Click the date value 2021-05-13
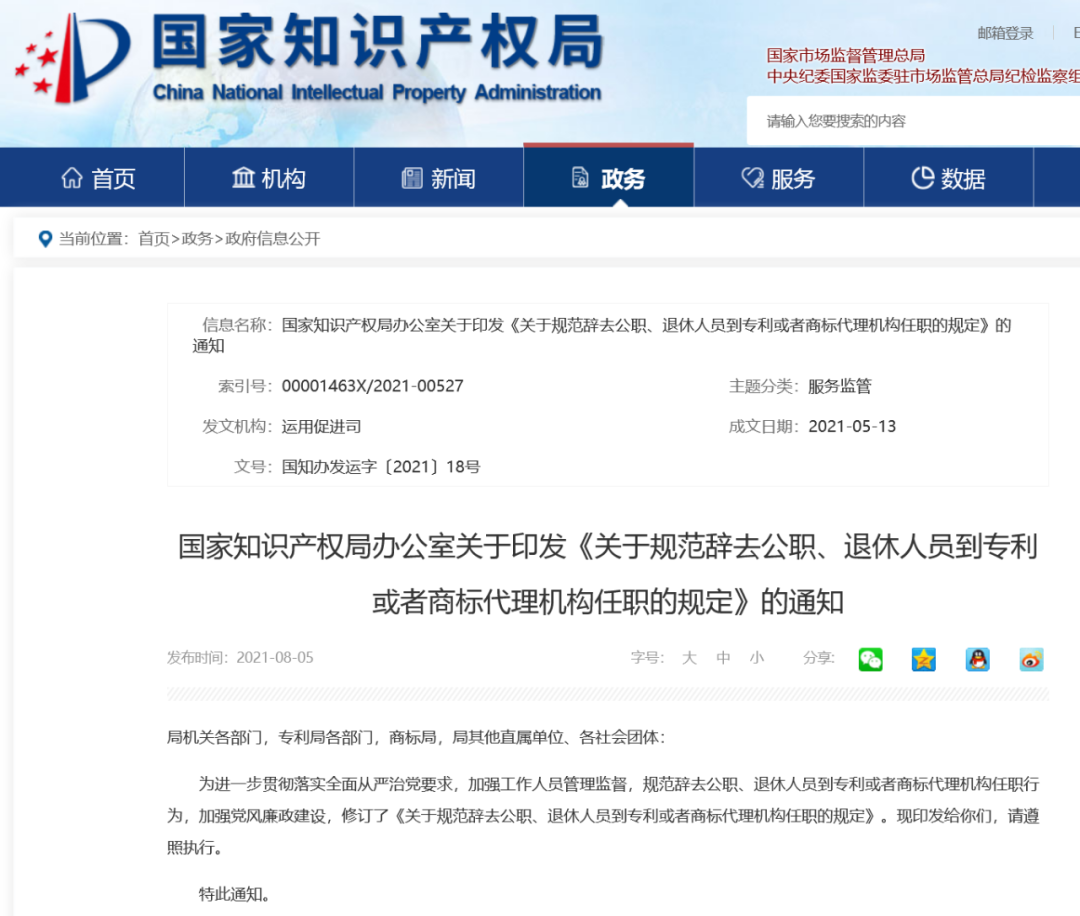The image size is (1080, 916). [x=852, y=426]
